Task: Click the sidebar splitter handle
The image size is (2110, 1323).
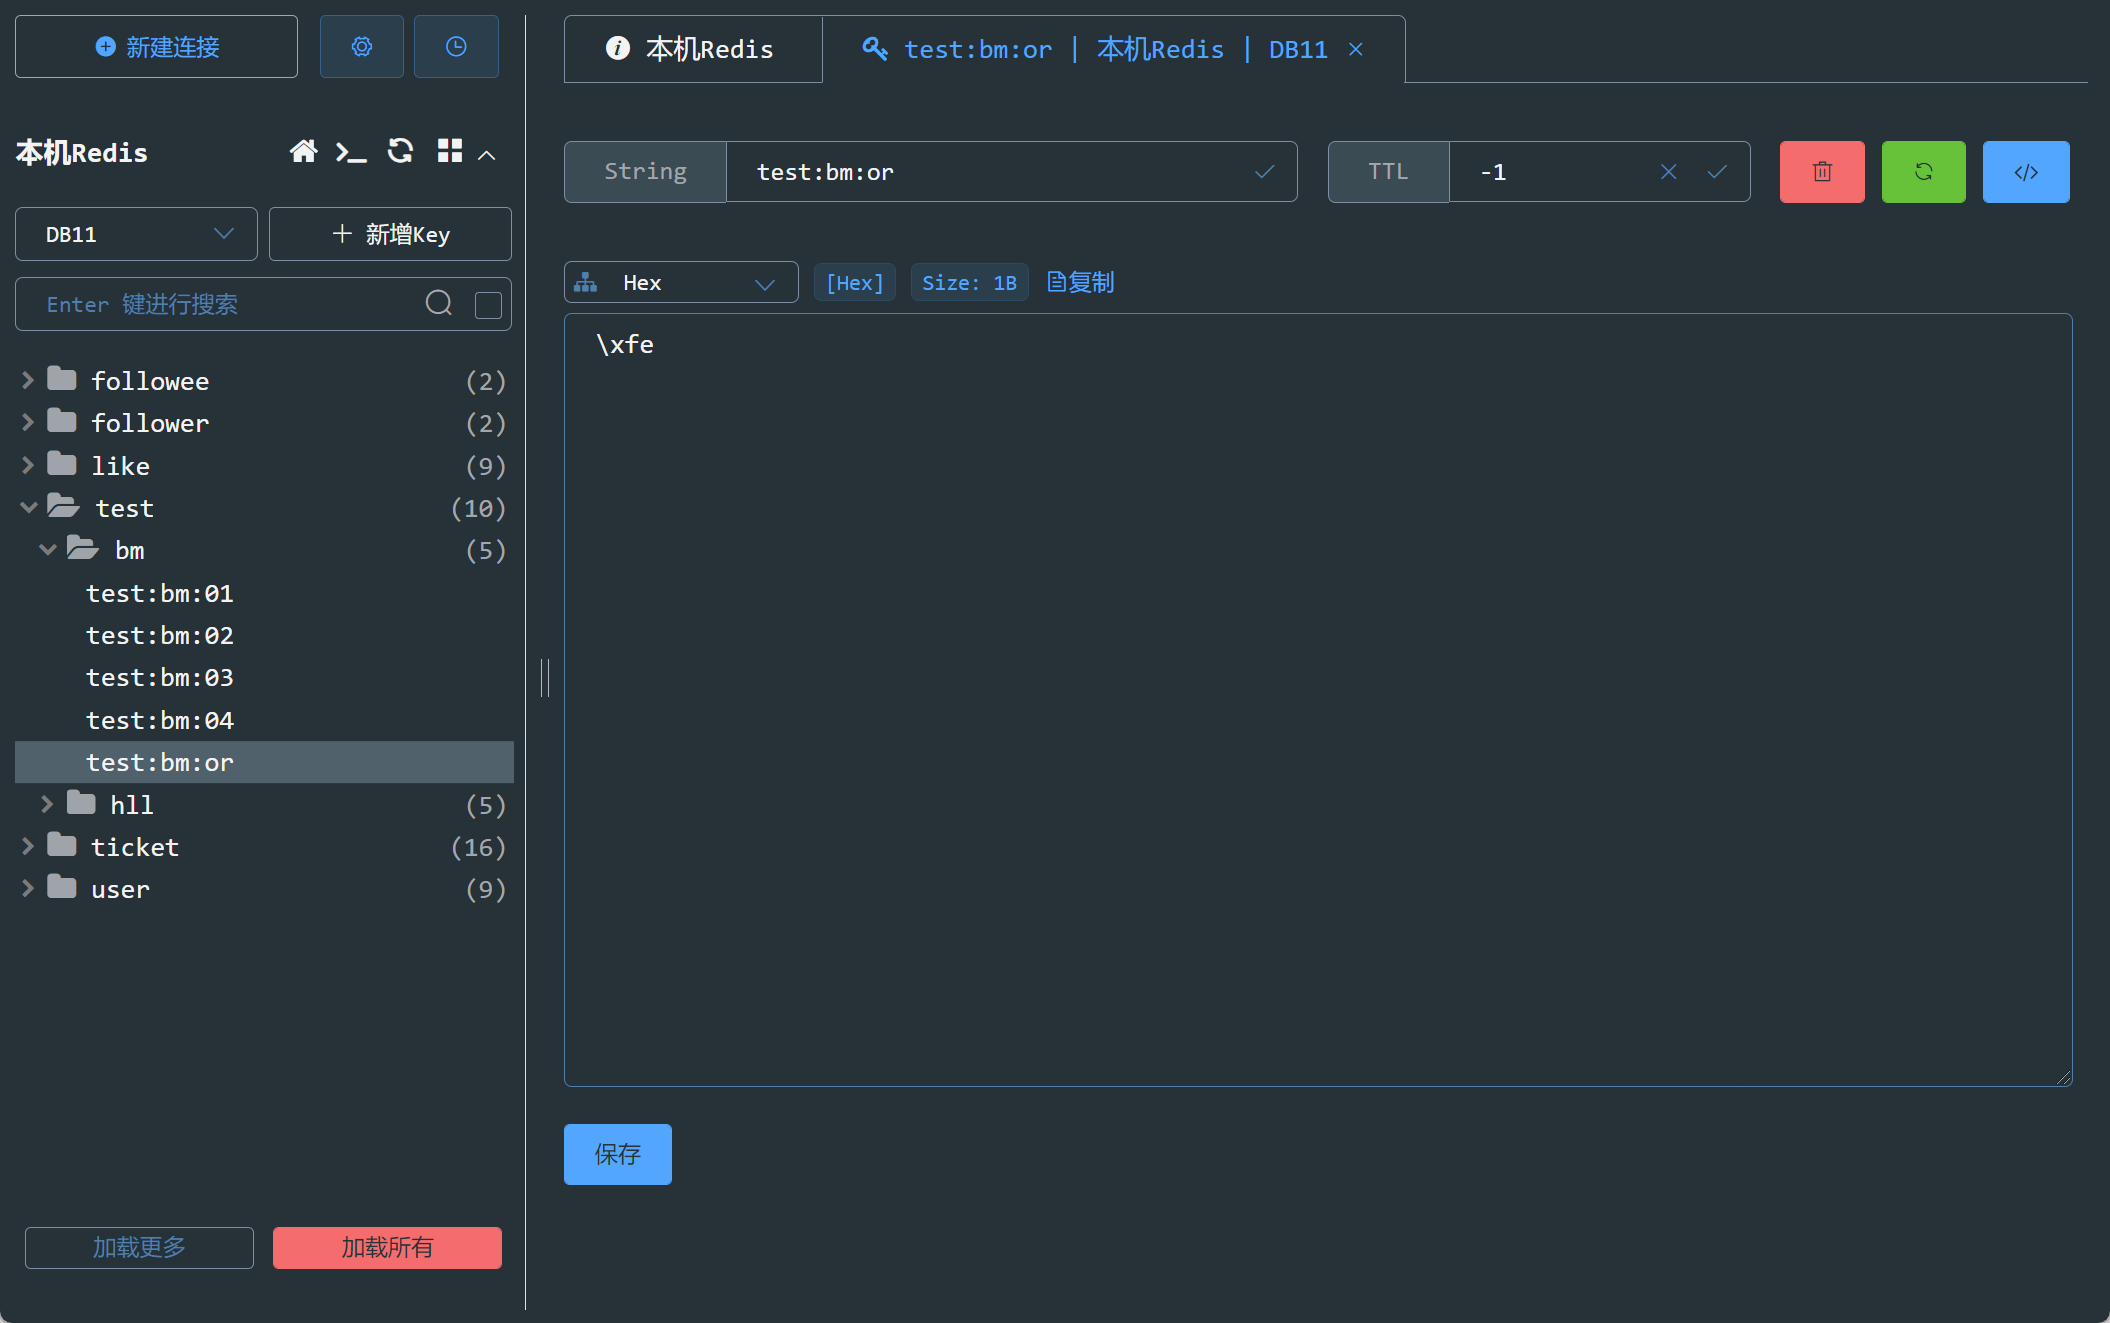Action: [545, 678]
